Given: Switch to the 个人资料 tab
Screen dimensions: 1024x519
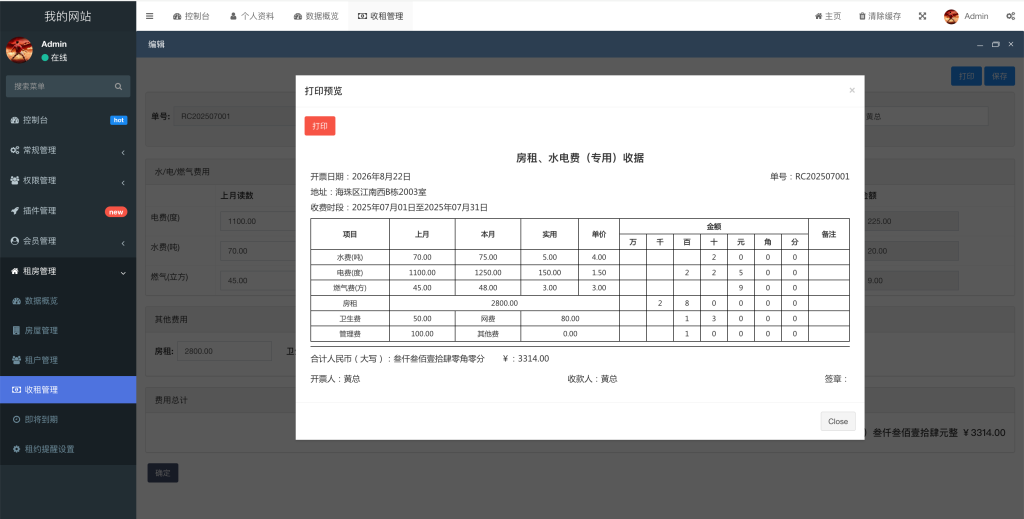Looking at the screenshot, I should click(251, 16).
